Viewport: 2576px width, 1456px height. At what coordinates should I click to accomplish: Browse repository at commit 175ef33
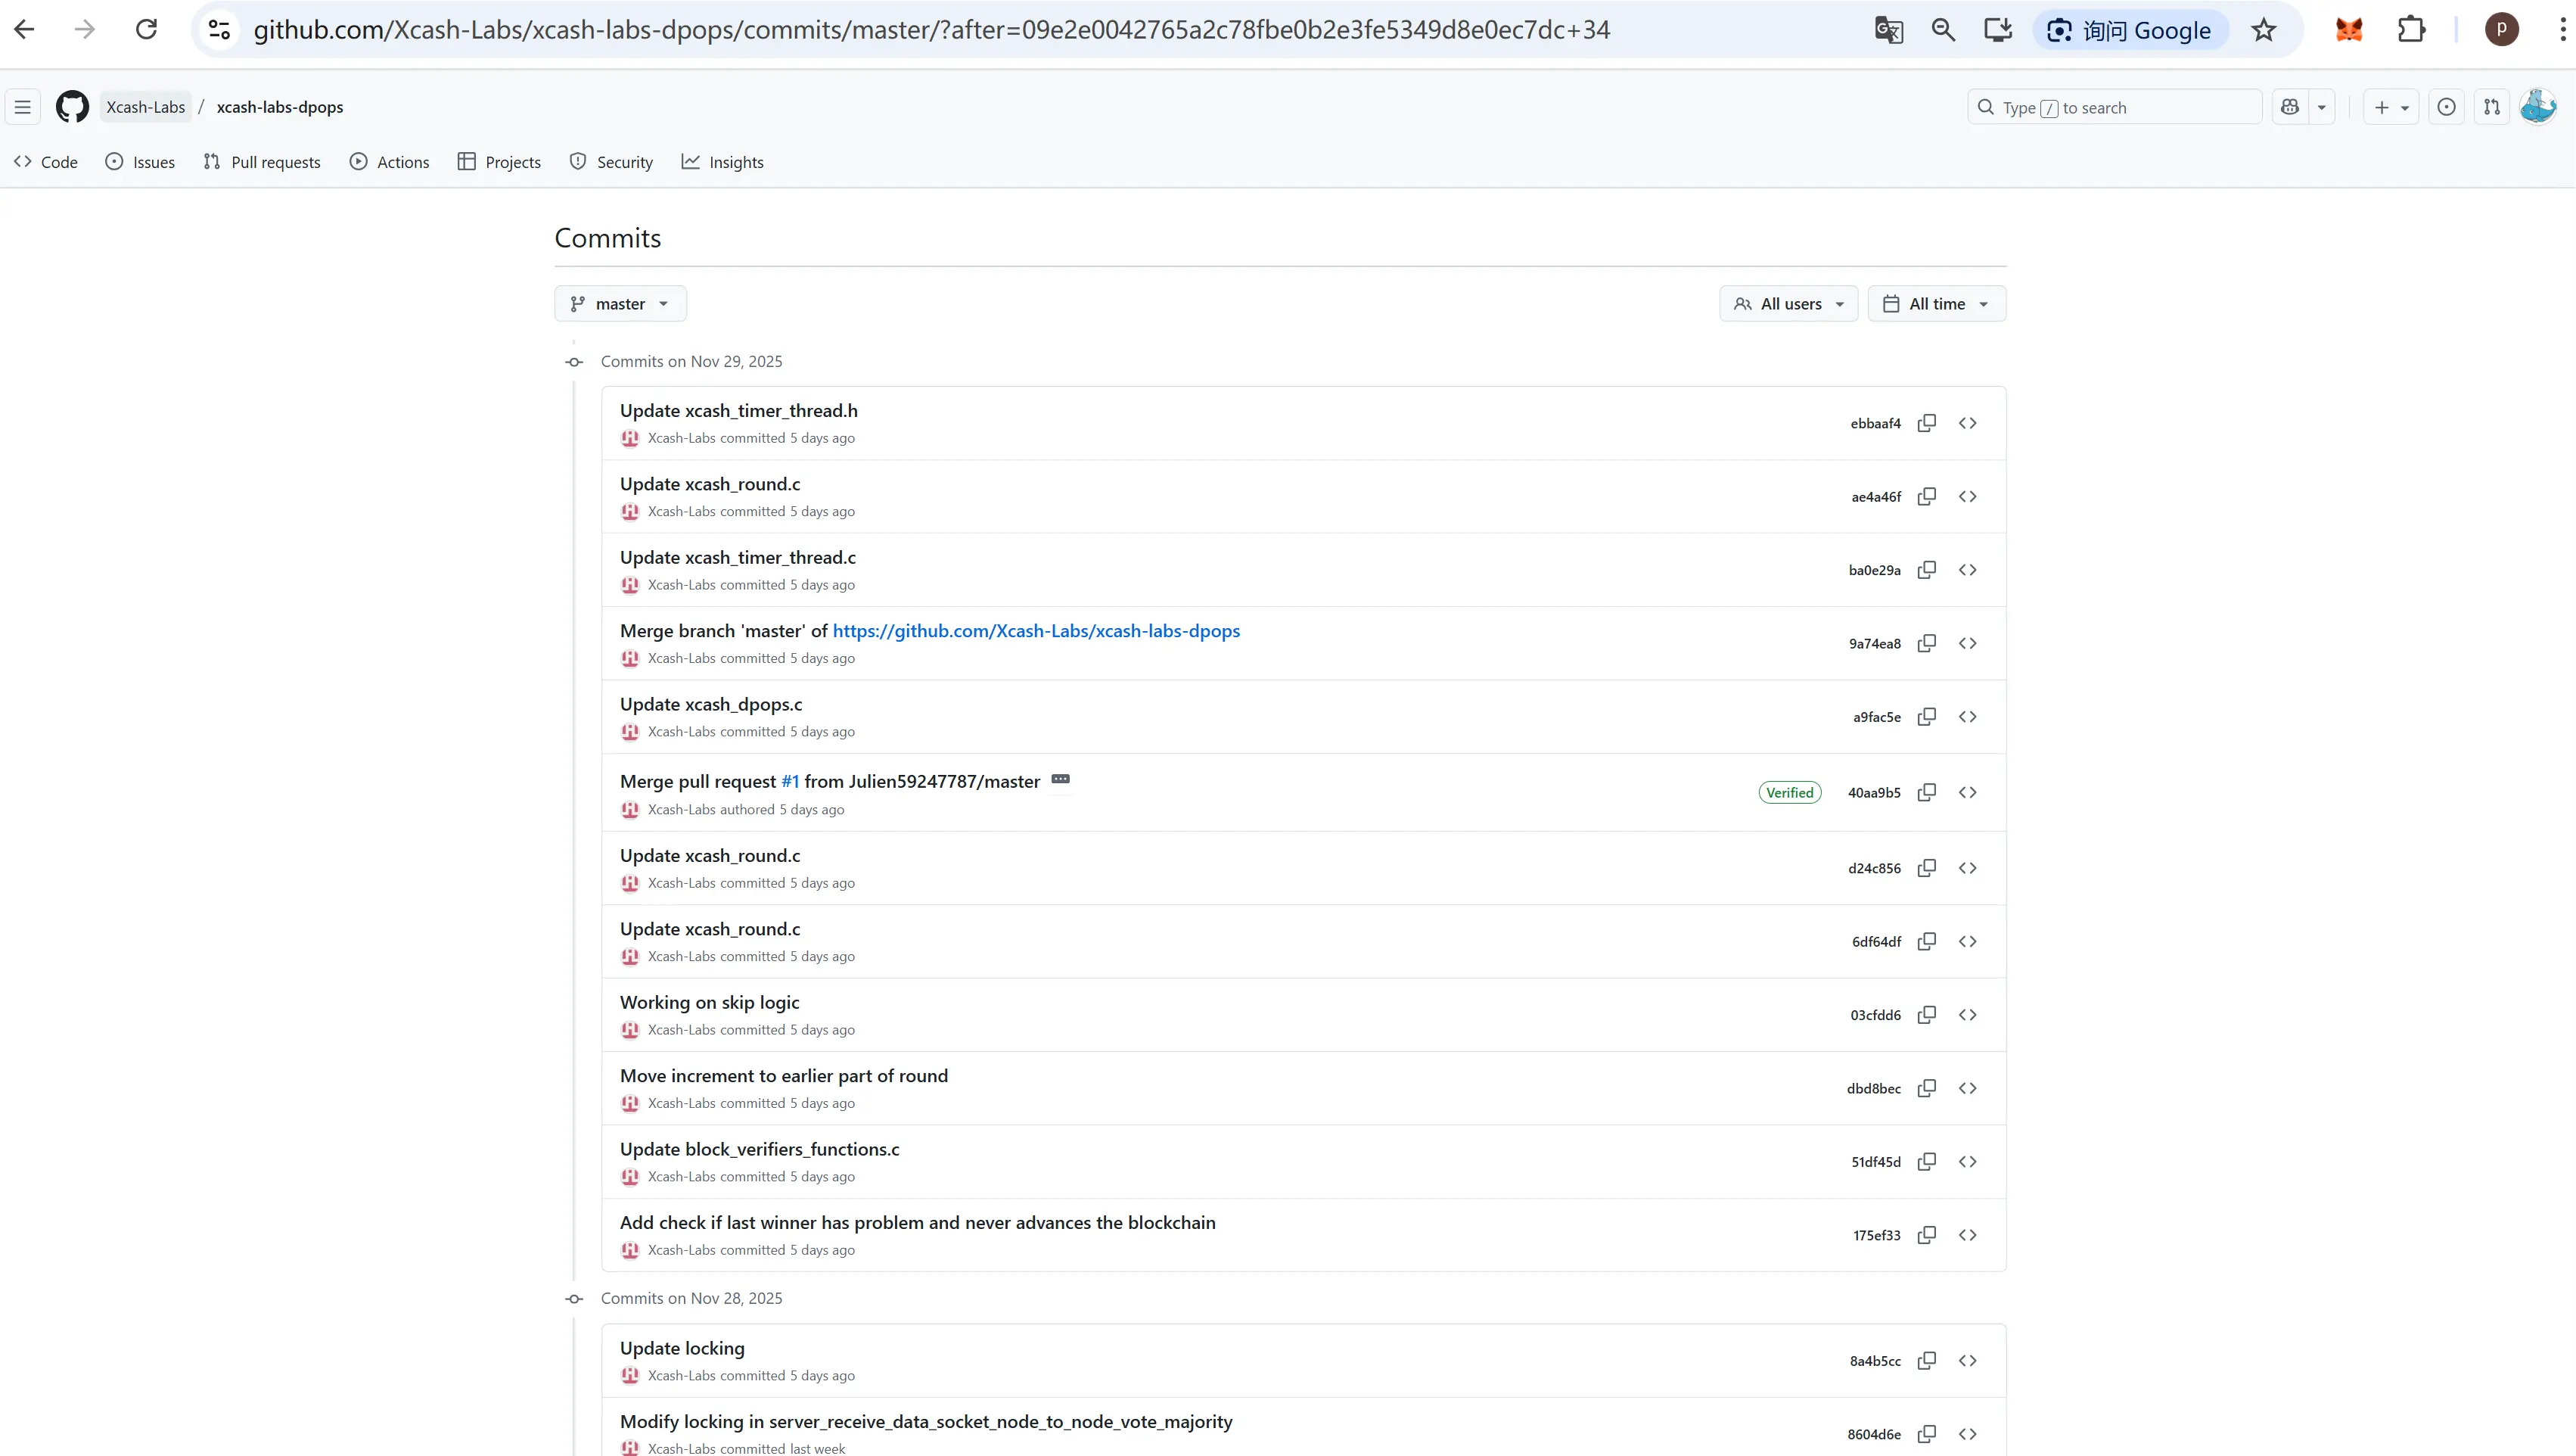(1967, 1235)
